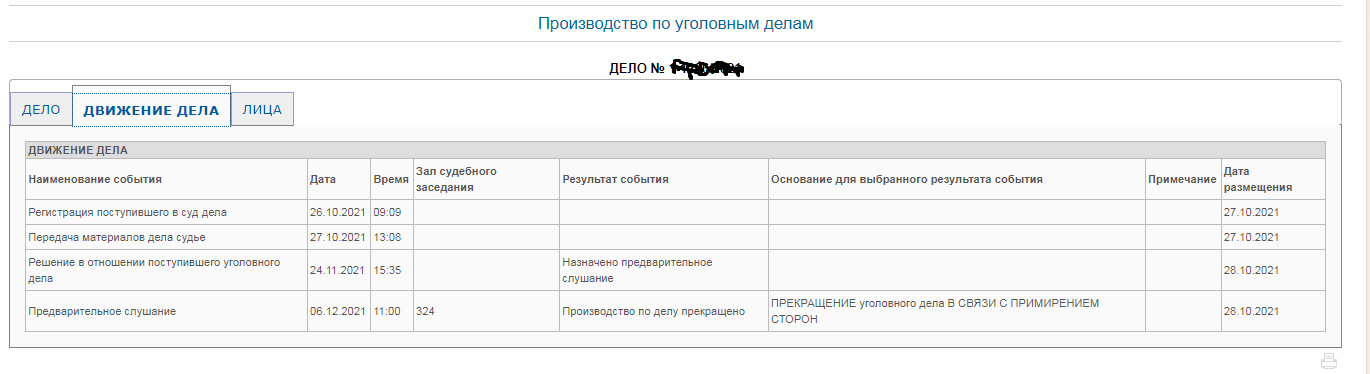This screenshot has width=1370, height=374.
Task: Click the Время column header
Action: click(391, 180)
